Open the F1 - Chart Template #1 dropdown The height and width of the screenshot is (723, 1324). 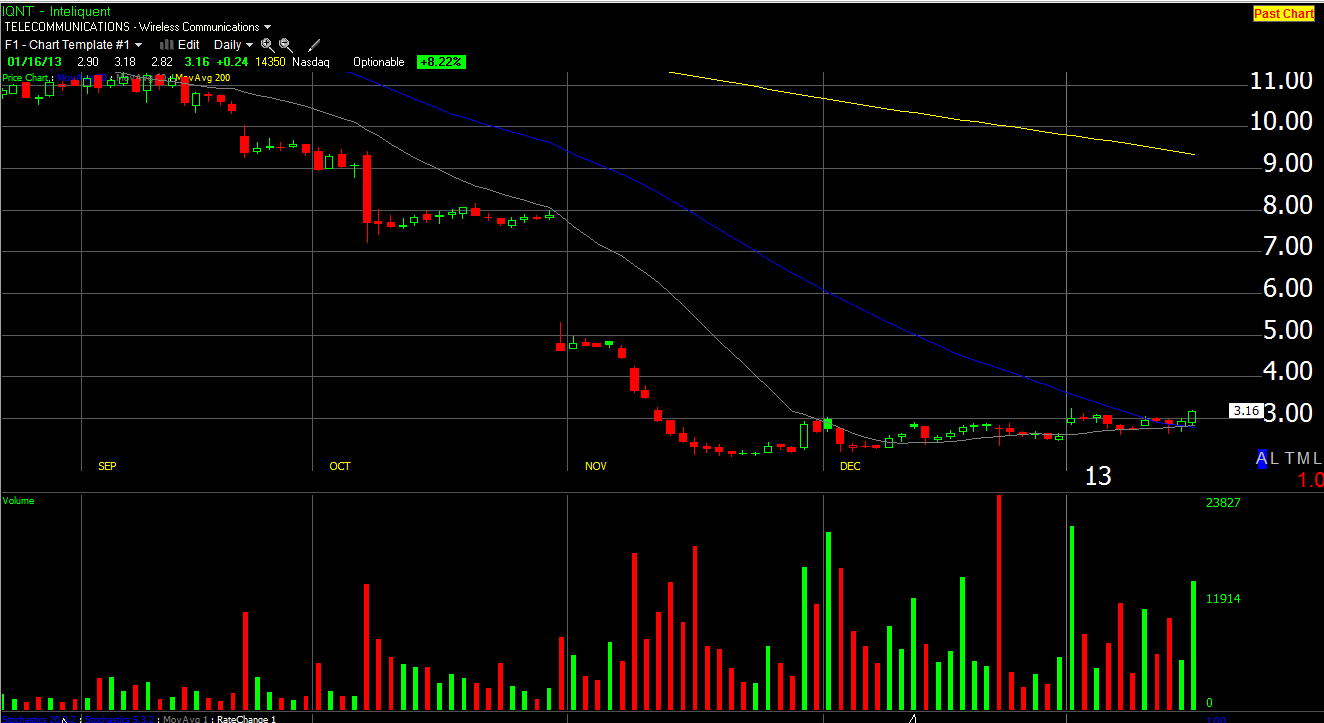click(73, 45)
